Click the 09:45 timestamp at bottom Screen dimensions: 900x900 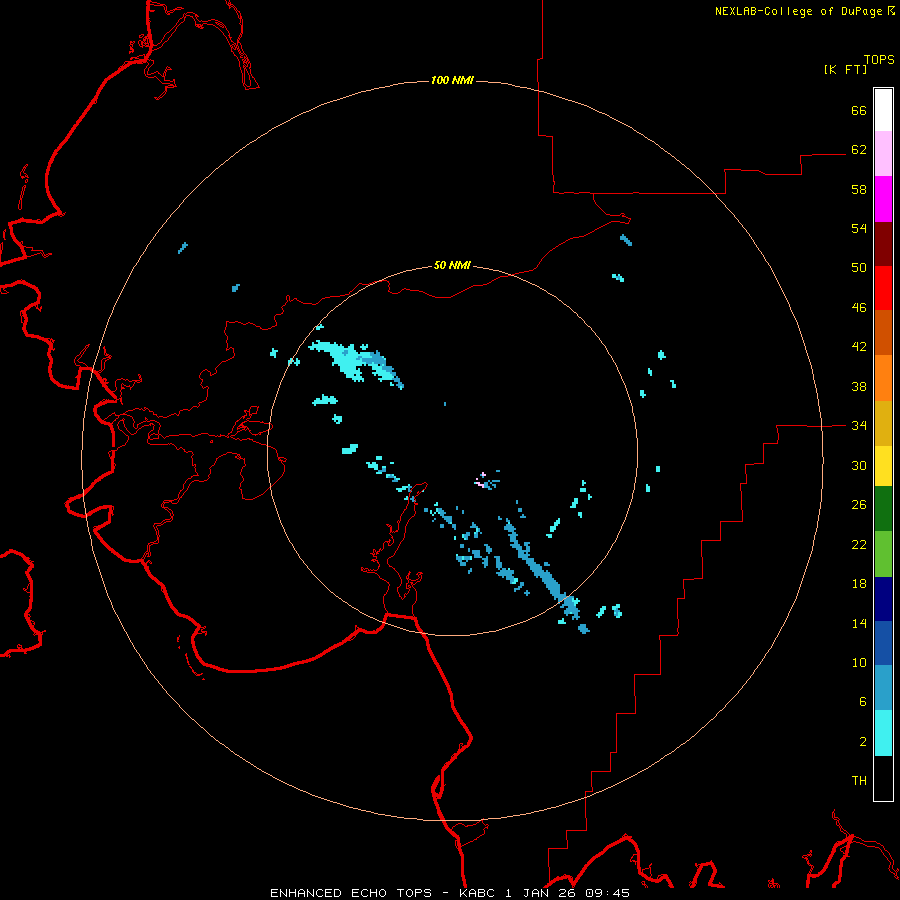(x=608, y=893)
